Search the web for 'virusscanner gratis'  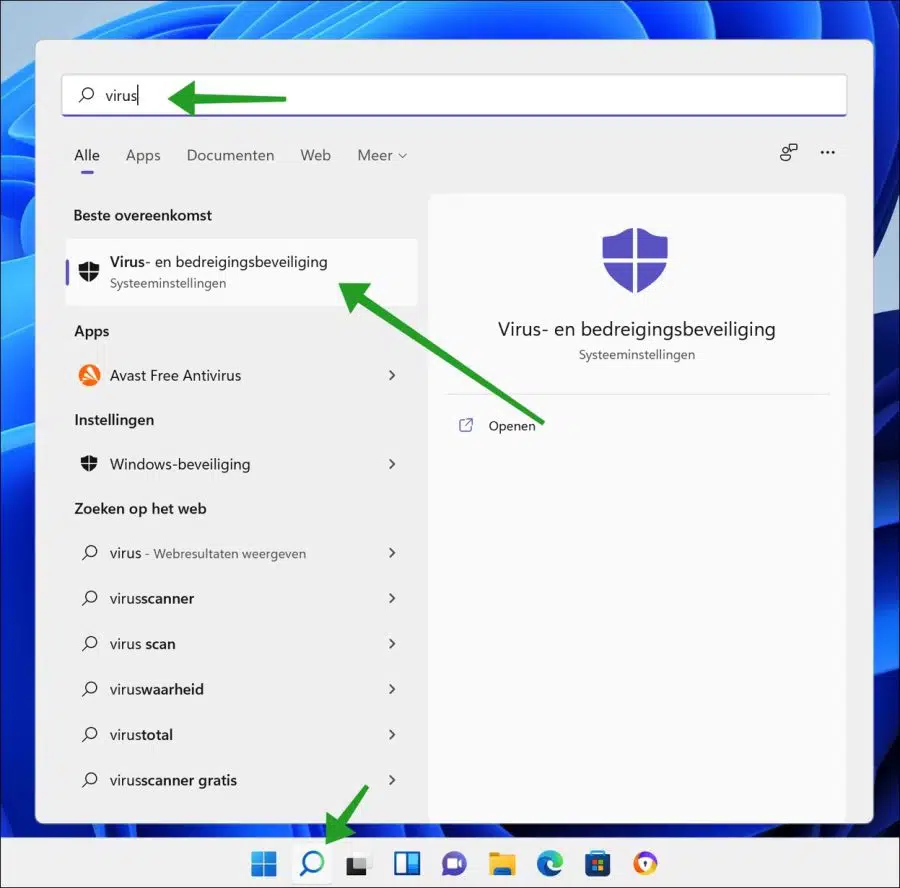tap(242, 780)
